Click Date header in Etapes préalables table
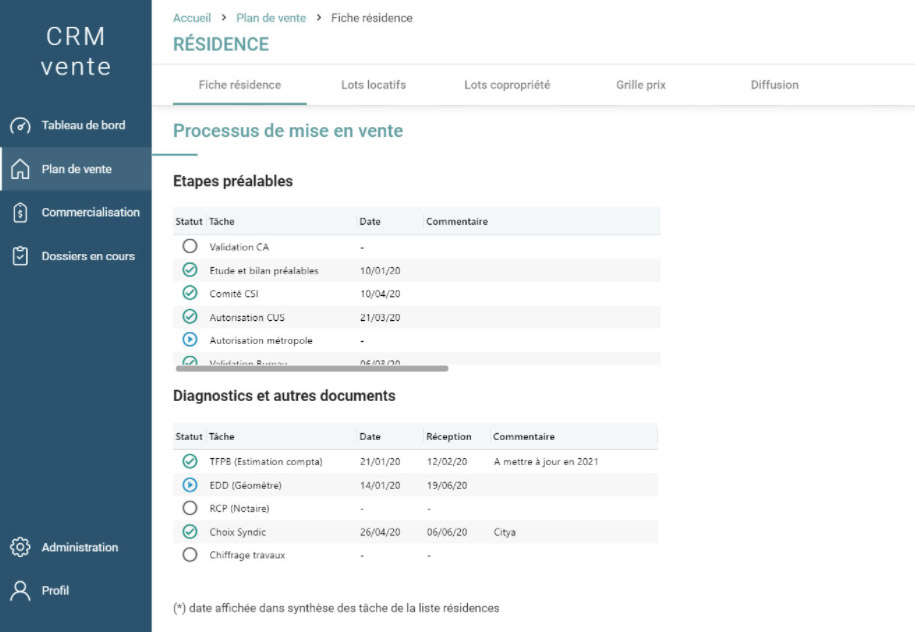This screenshot has width=915, height=632. coord(370,221)
